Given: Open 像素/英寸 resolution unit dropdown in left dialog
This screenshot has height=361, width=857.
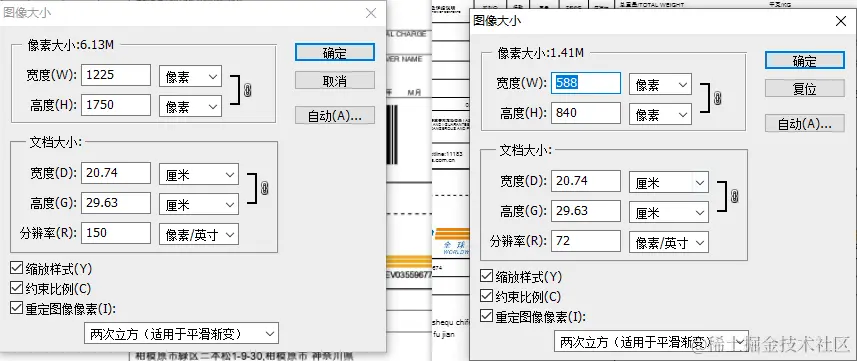Looking at the screenshot, I should (199, 234).
